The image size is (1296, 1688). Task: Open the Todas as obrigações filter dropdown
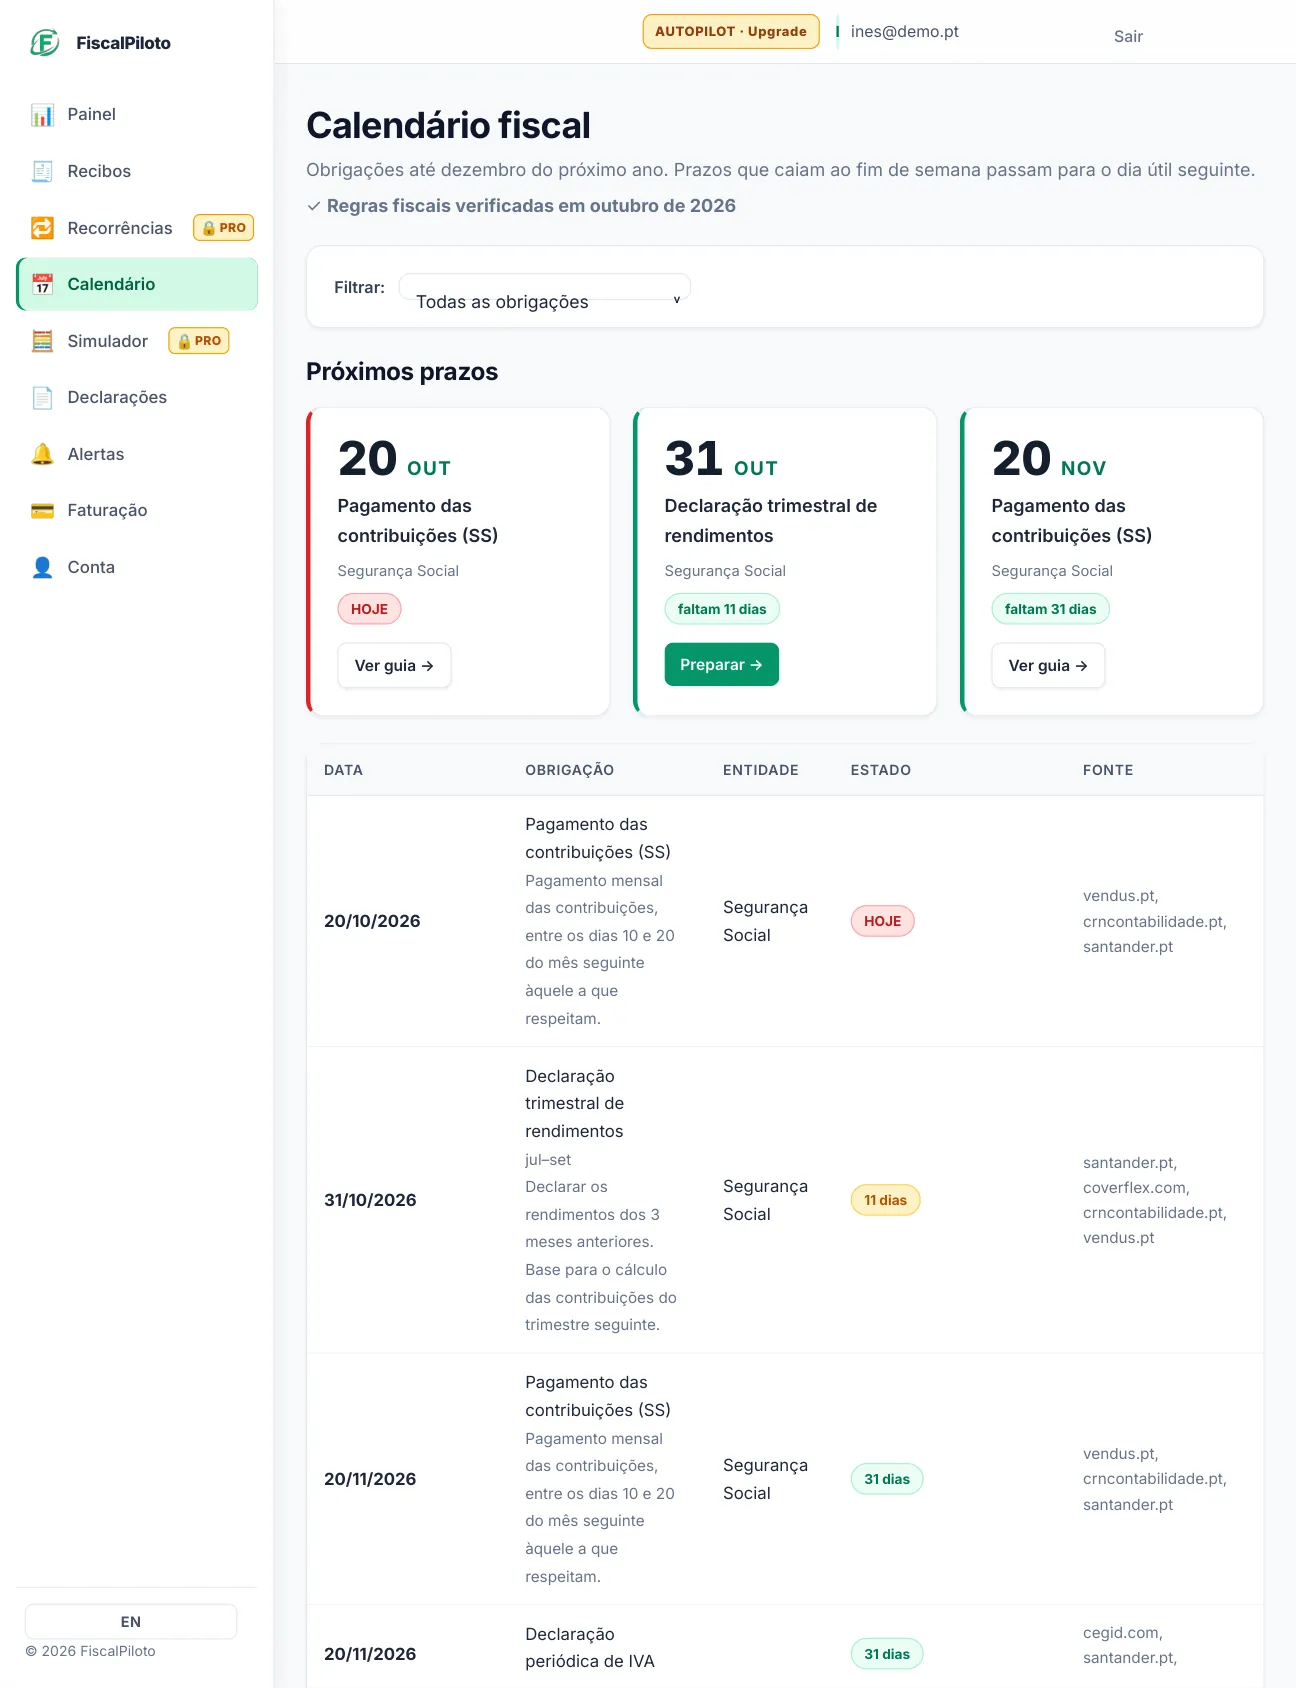click(545, 287)
